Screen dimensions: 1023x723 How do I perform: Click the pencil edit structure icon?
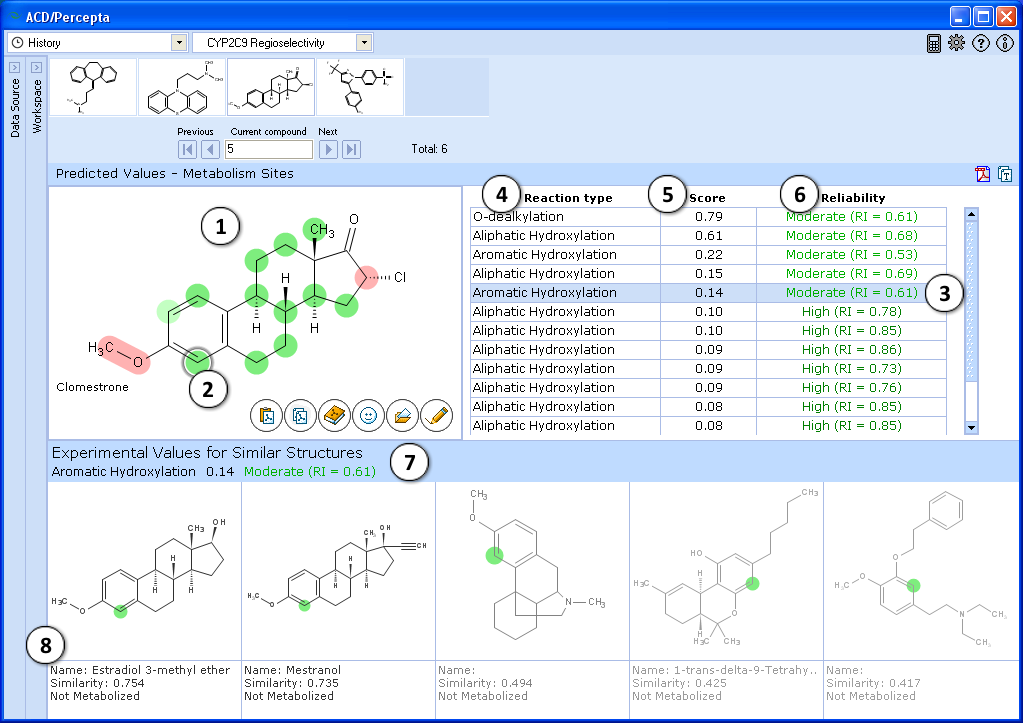point(437,414)
